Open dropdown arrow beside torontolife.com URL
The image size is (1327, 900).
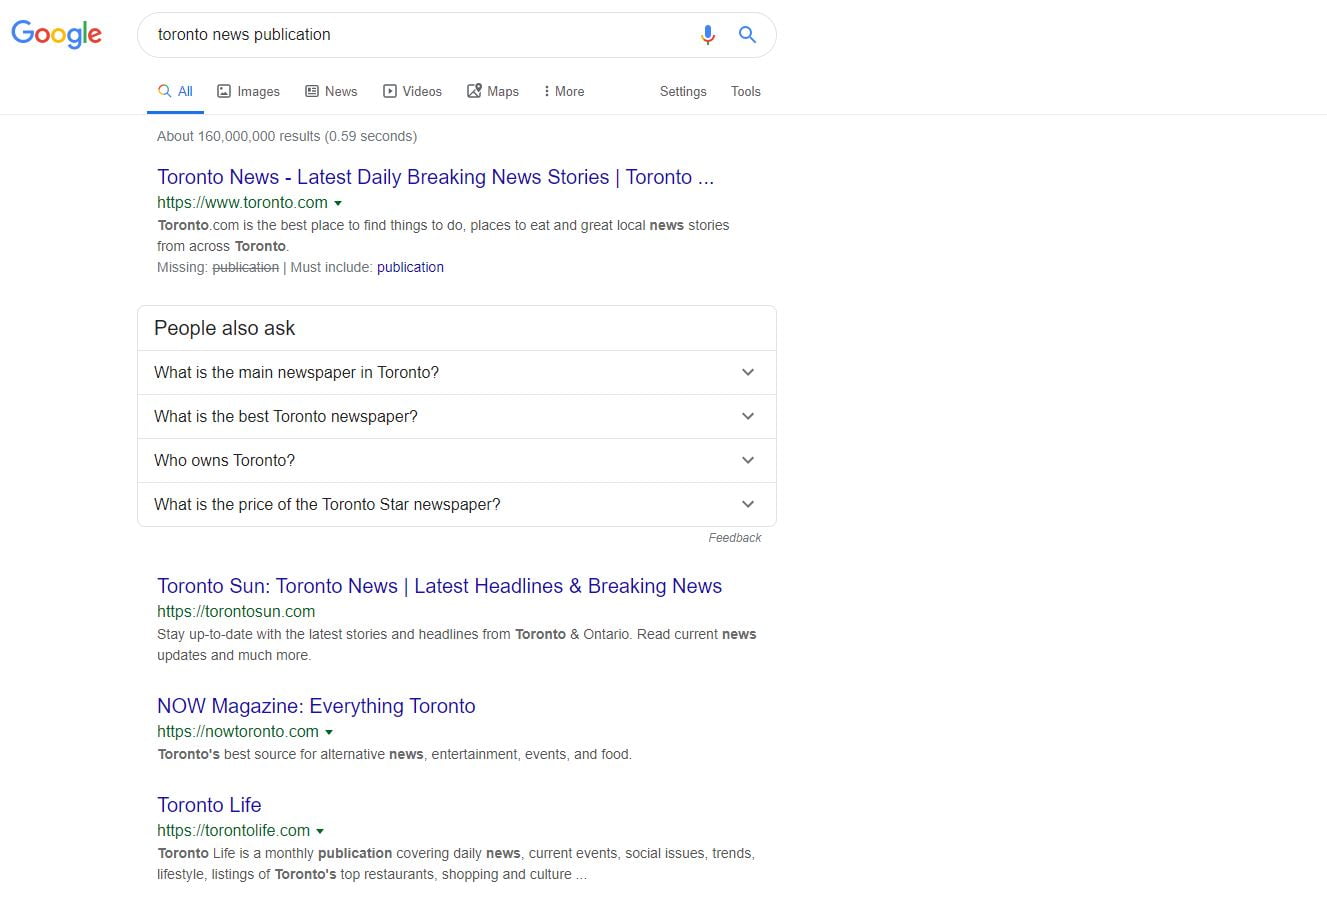coord(320,831)
